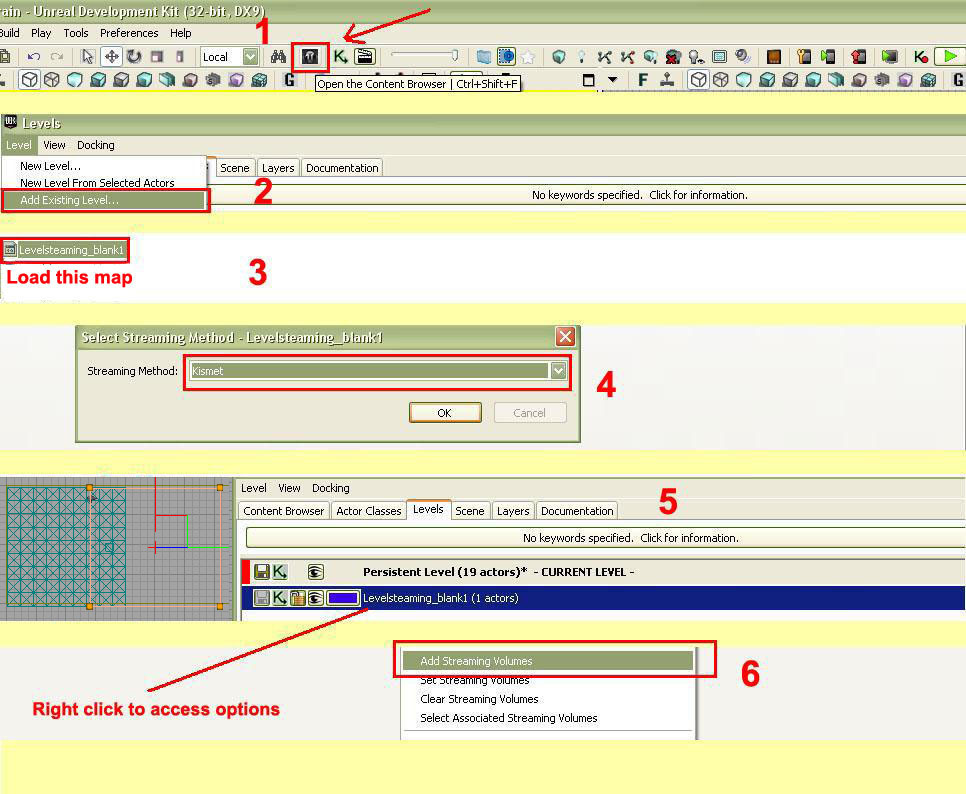The image size is (966, 794).
Task: Open the Streaming Method Kismet combo box
Action: 377,371
